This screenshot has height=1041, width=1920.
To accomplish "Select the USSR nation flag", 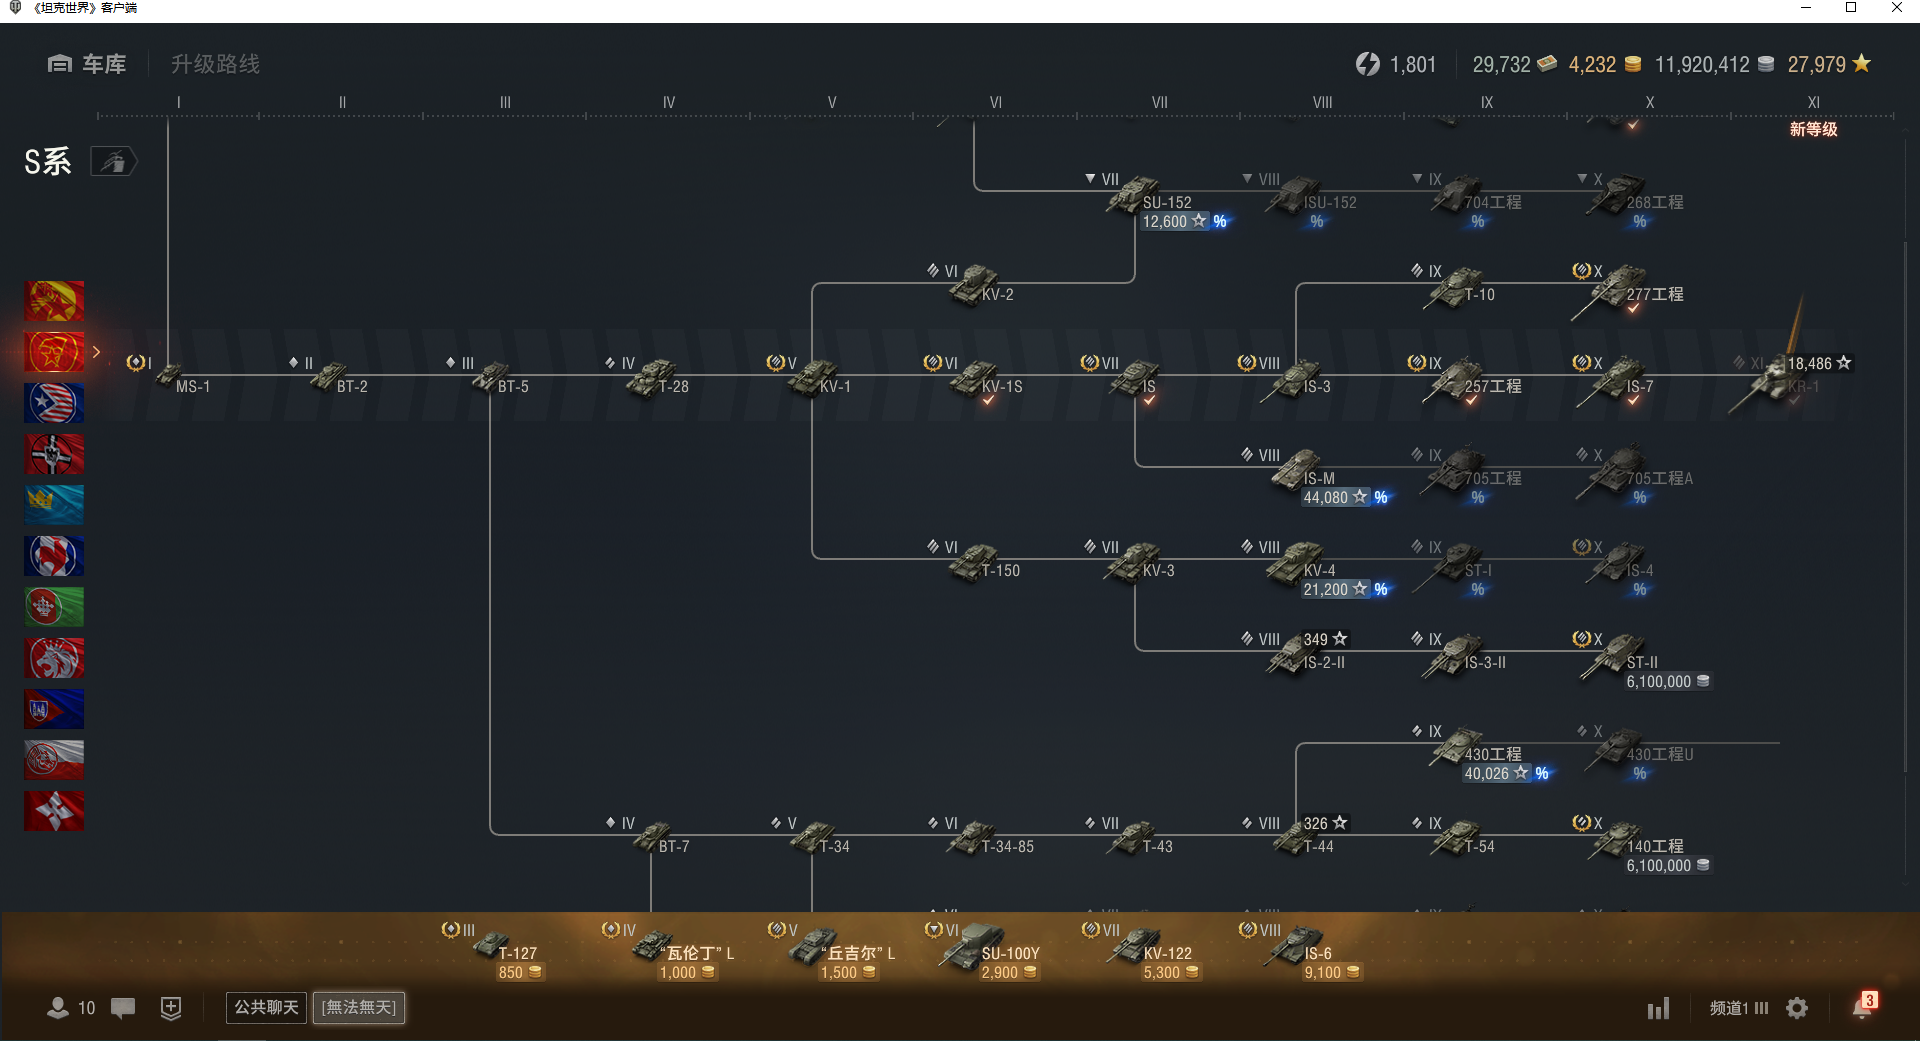I will point(54,352).
